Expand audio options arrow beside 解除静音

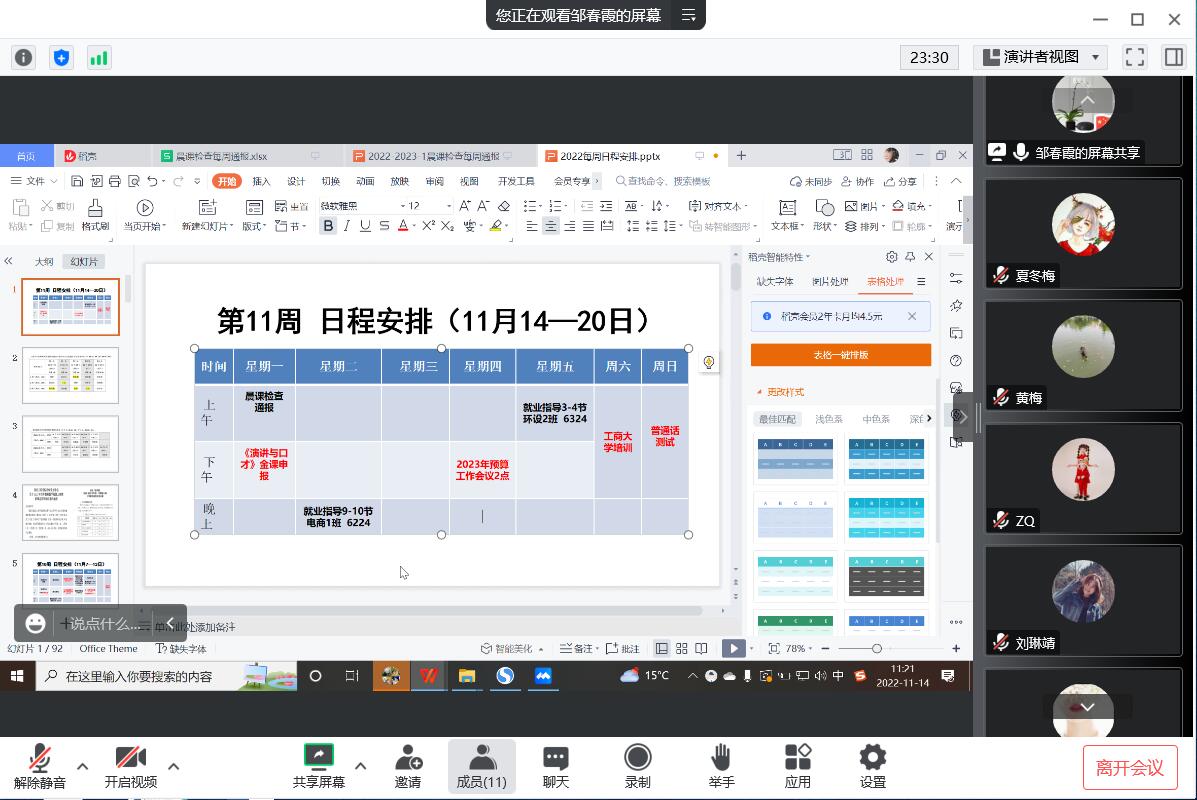83,767
